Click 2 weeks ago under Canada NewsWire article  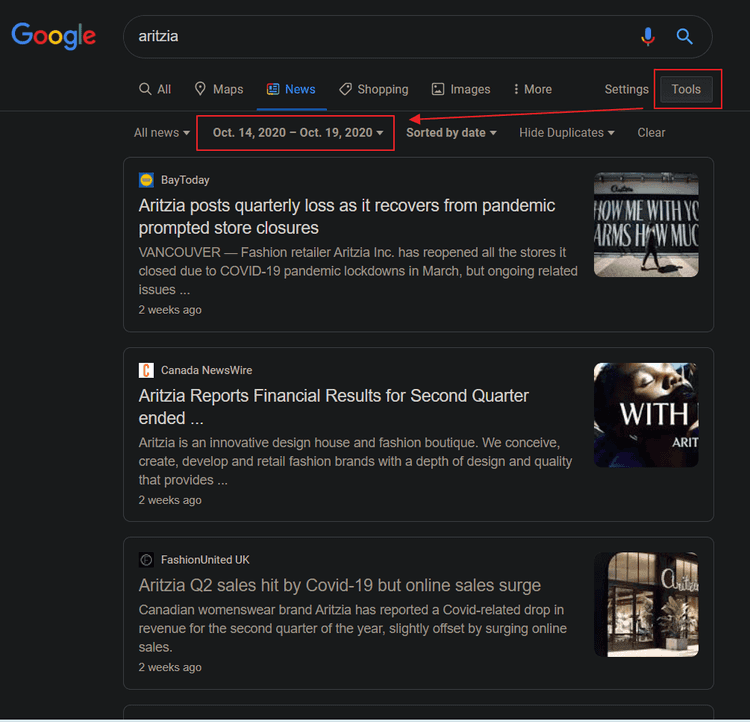[170, 500]
